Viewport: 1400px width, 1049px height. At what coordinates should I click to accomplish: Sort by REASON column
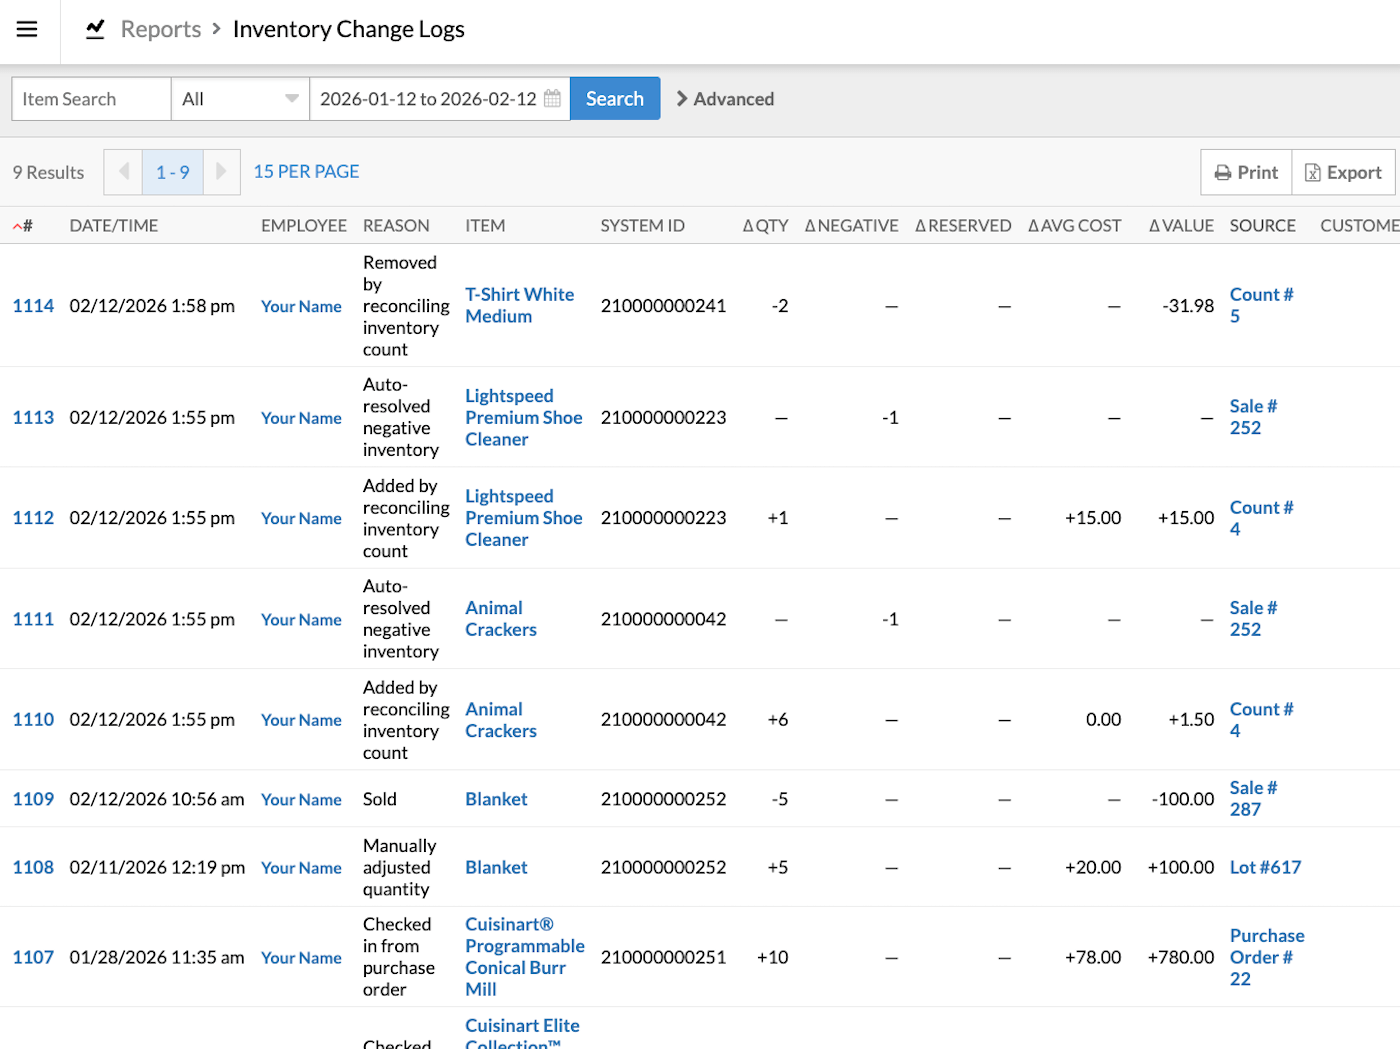coord(396,226)
